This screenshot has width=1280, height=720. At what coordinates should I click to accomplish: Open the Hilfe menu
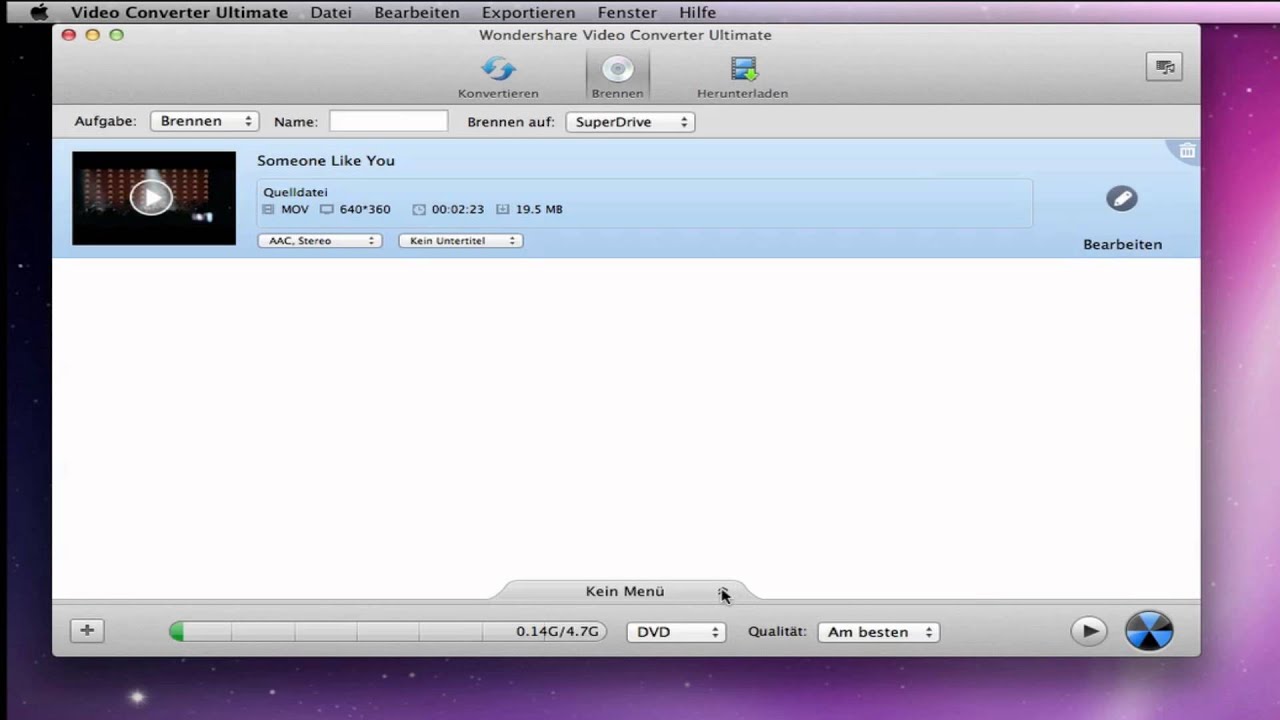[697, 13]
